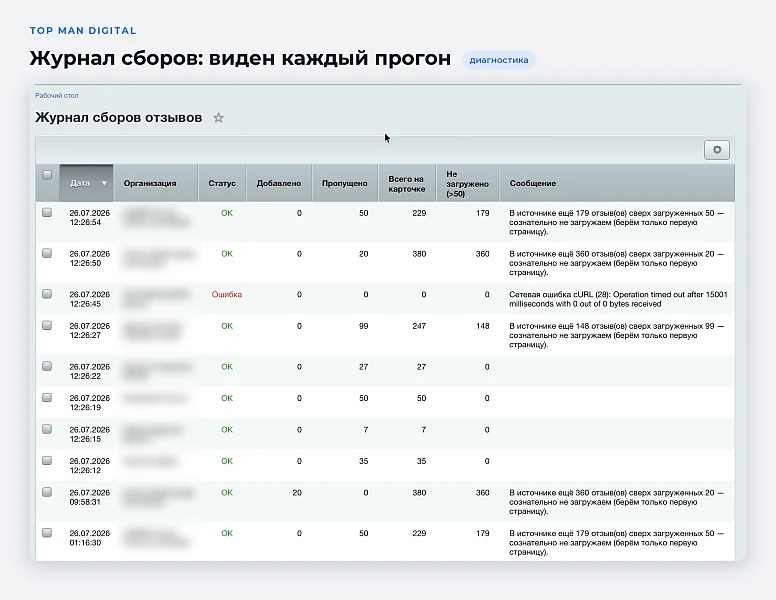Tick checkbox for row 12:26:27
The image size is (776, 600).
pos(47,325)
